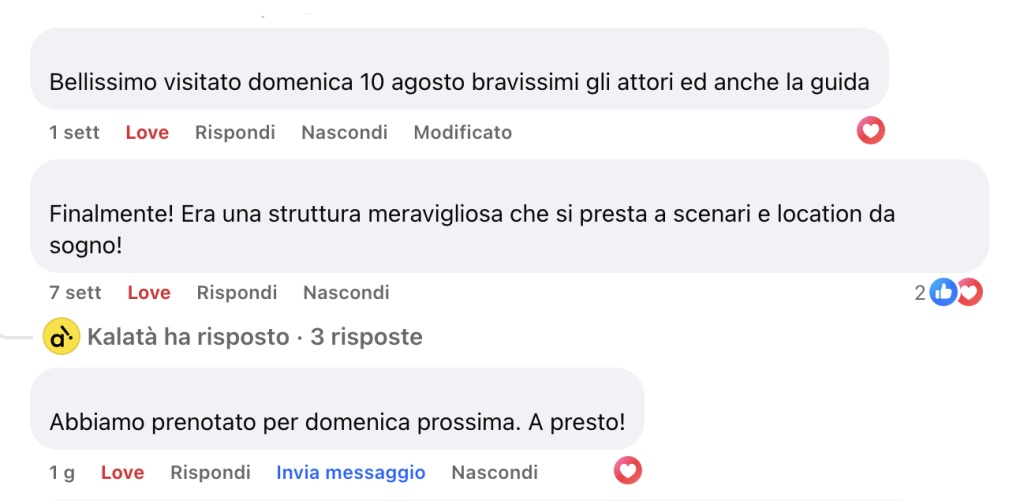The image size is (1024, 501).
Task: Open reactions on the Finalmente comment
Action: tap(948, 293)
